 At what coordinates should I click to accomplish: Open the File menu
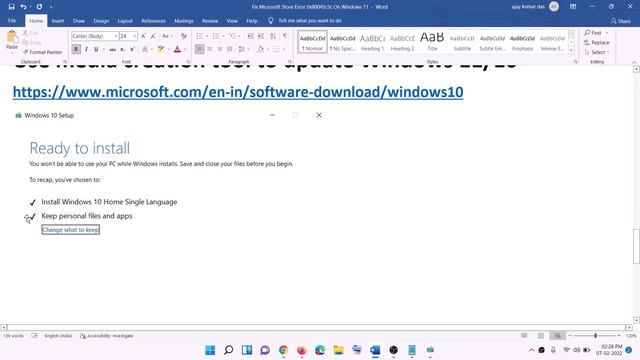pos(12,20)
